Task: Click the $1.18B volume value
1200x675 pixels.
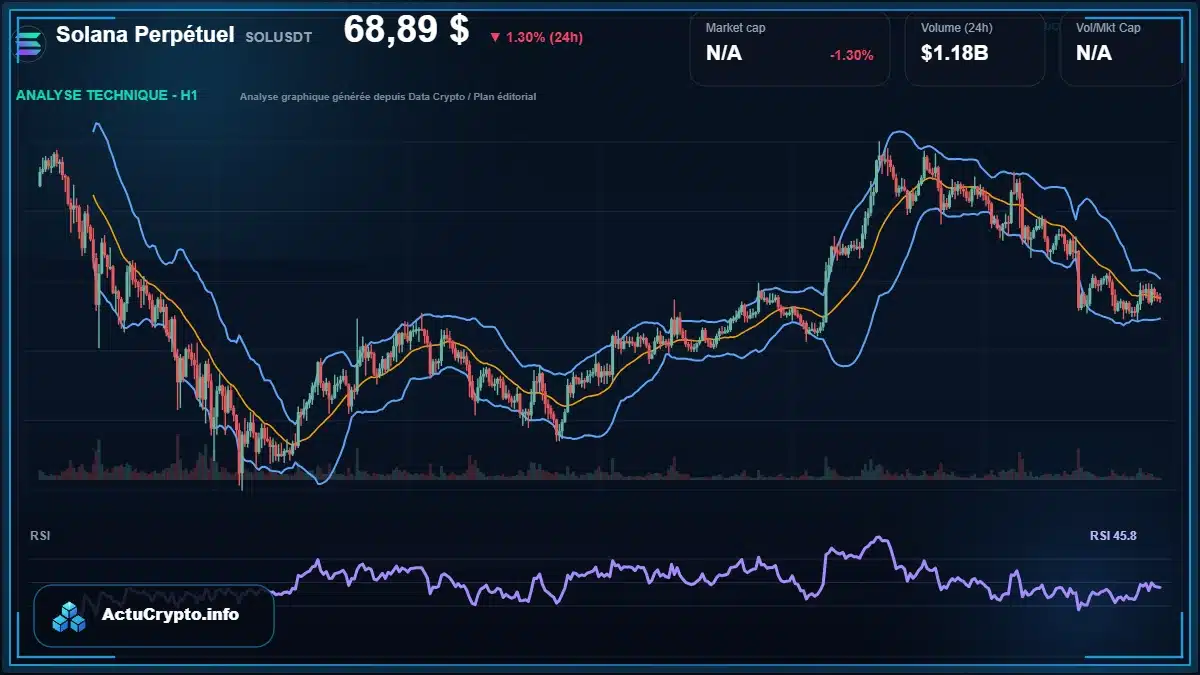Action: click(954, 53)
